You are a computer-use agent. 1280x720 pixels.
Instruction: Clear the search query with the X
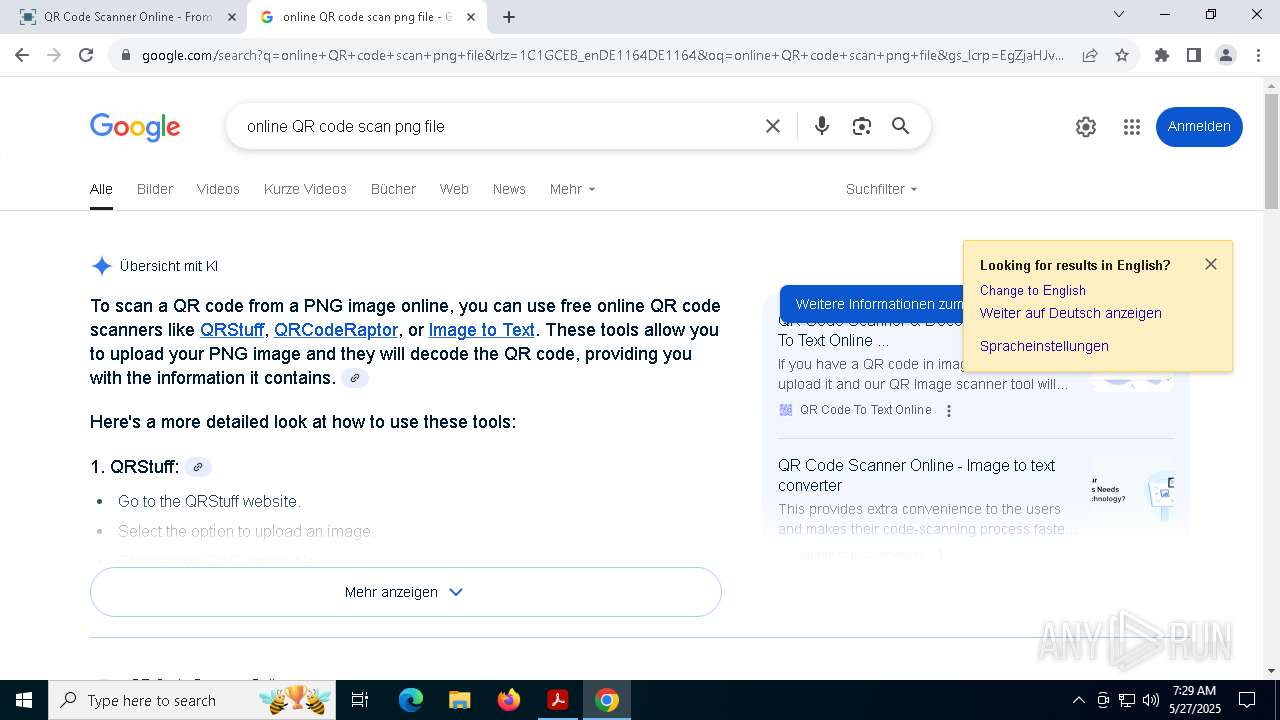773,126
